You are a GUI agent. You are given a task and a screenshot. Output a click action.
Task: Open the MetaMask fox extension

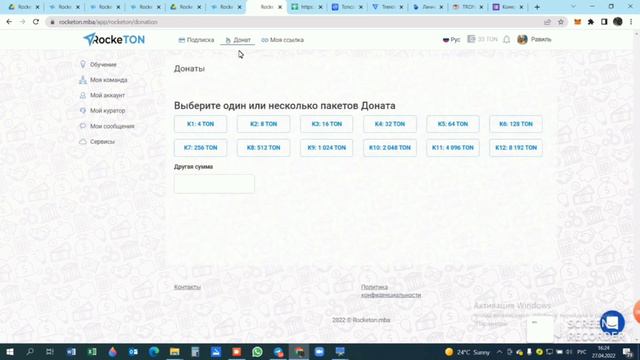578,22
